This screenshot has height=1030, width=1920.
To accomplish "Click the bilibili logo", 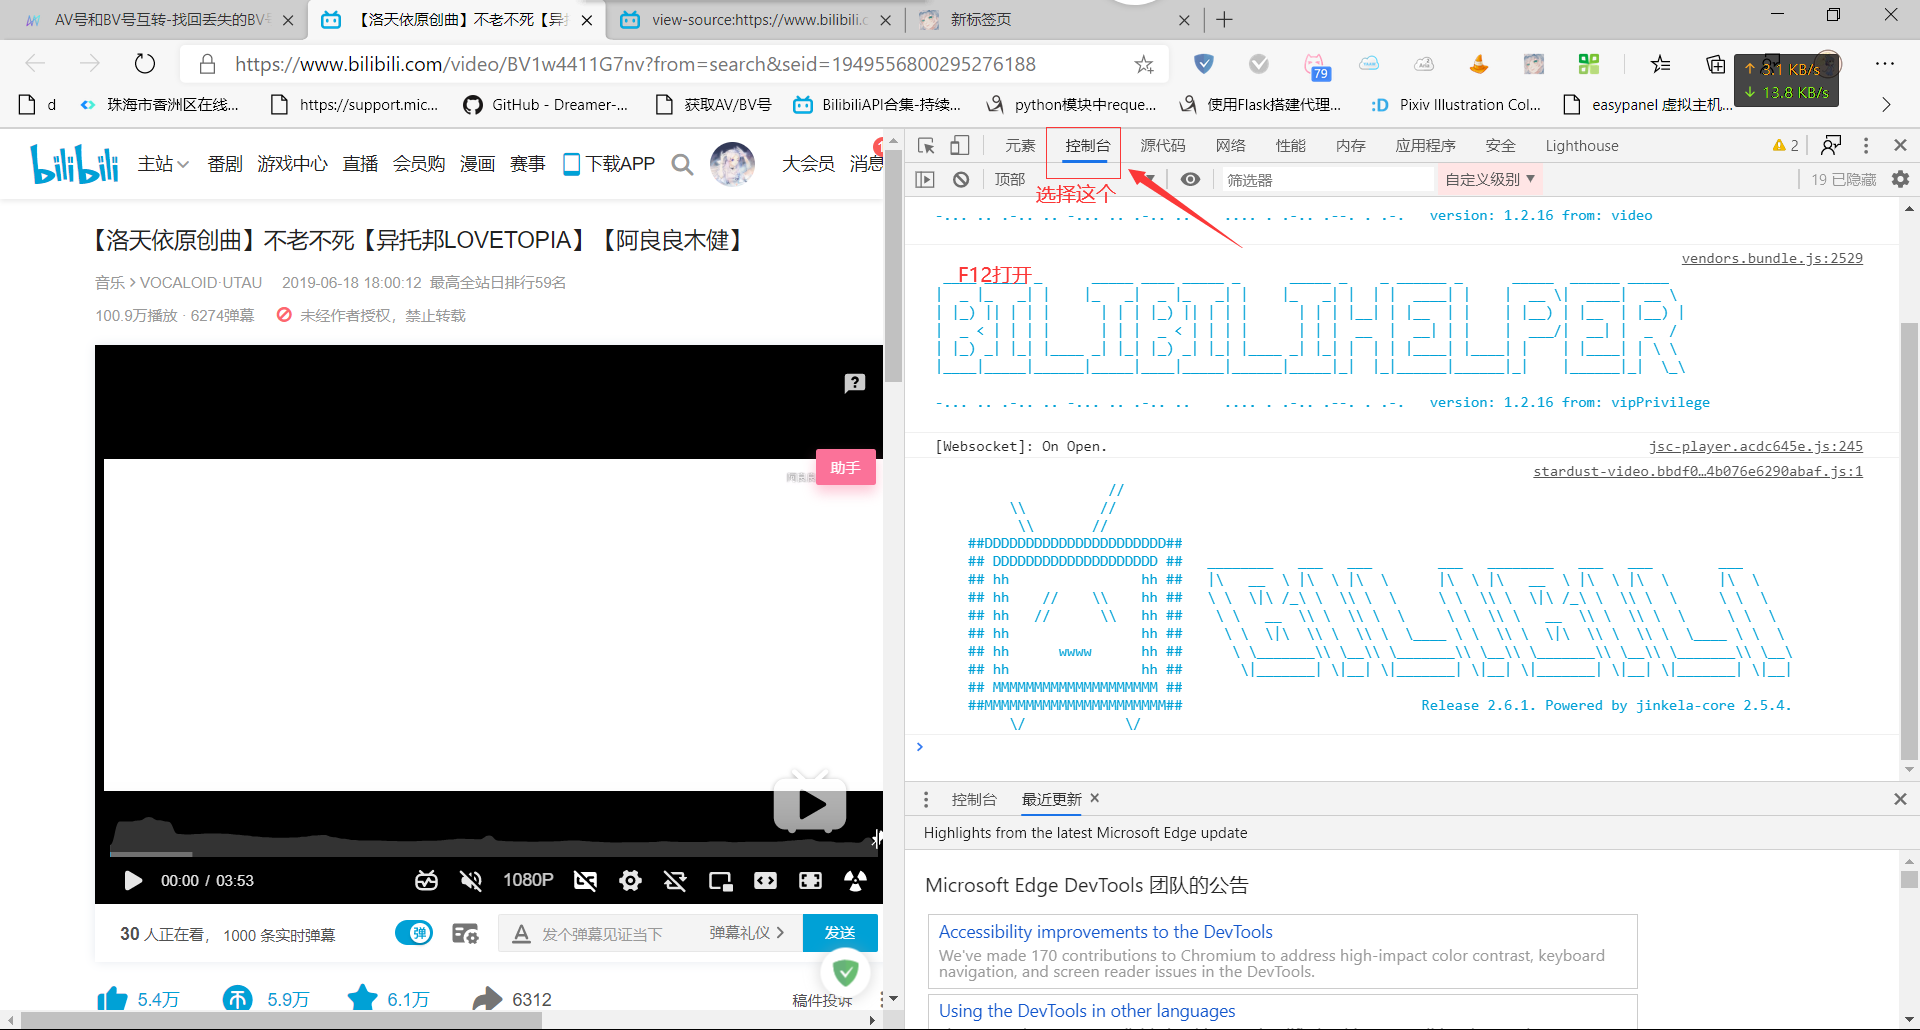I will coord(74,164).
